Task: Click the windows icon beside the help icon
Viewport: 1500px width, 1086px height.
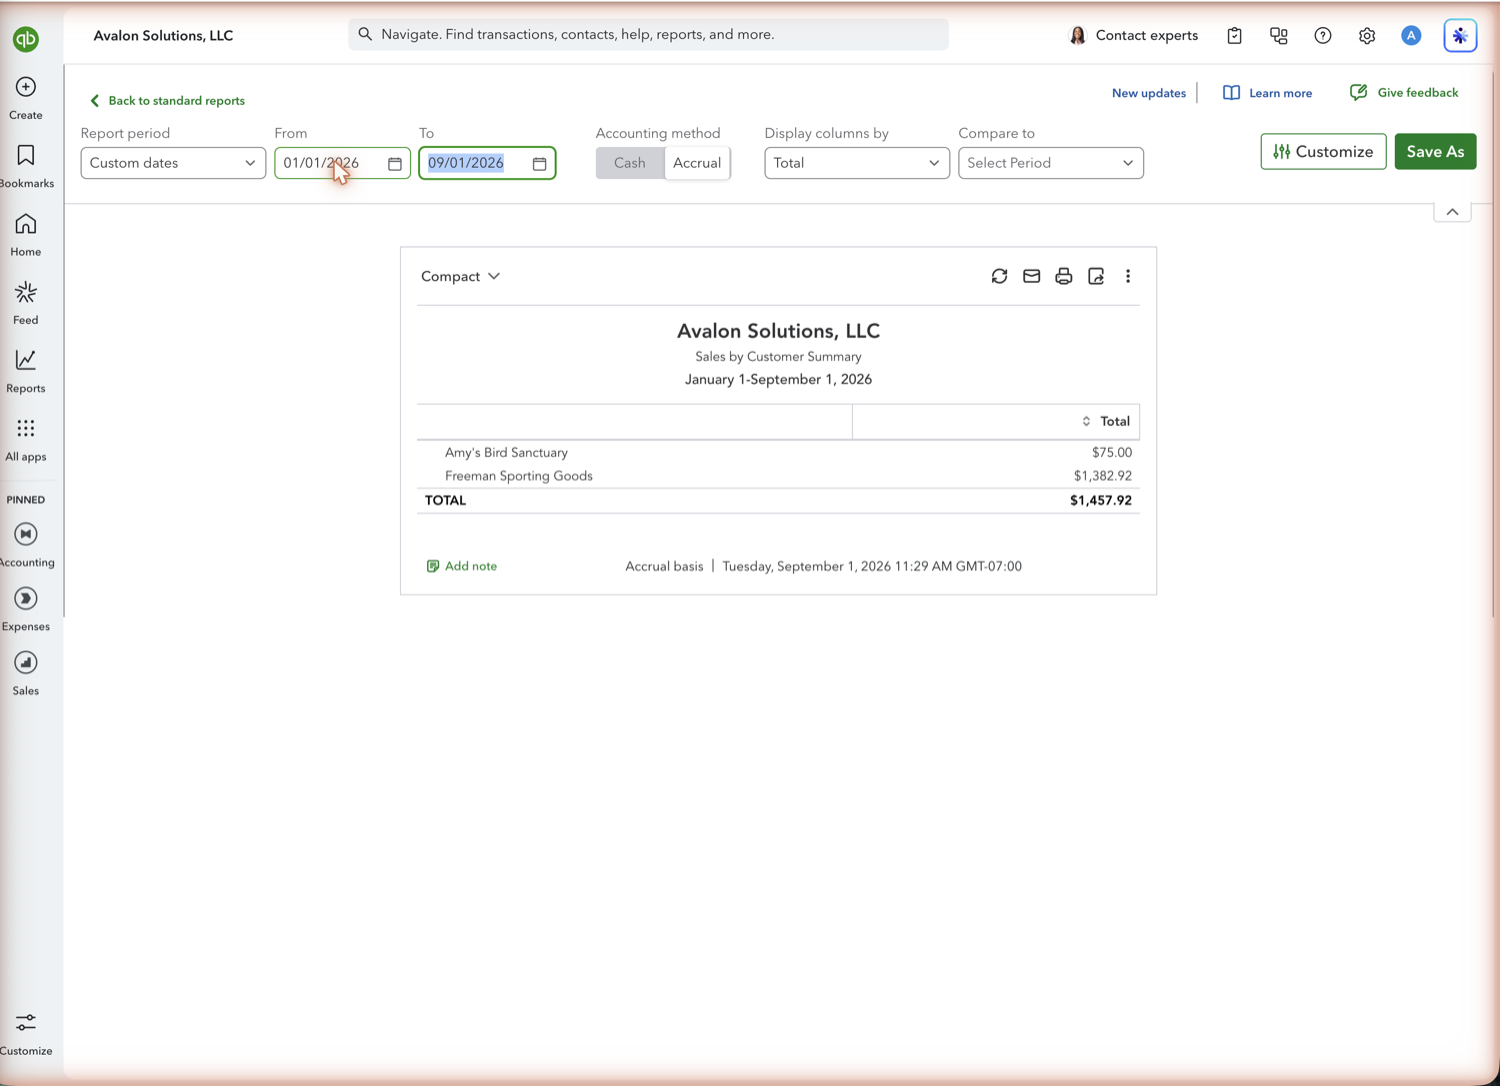Action: coord(1279,36)
